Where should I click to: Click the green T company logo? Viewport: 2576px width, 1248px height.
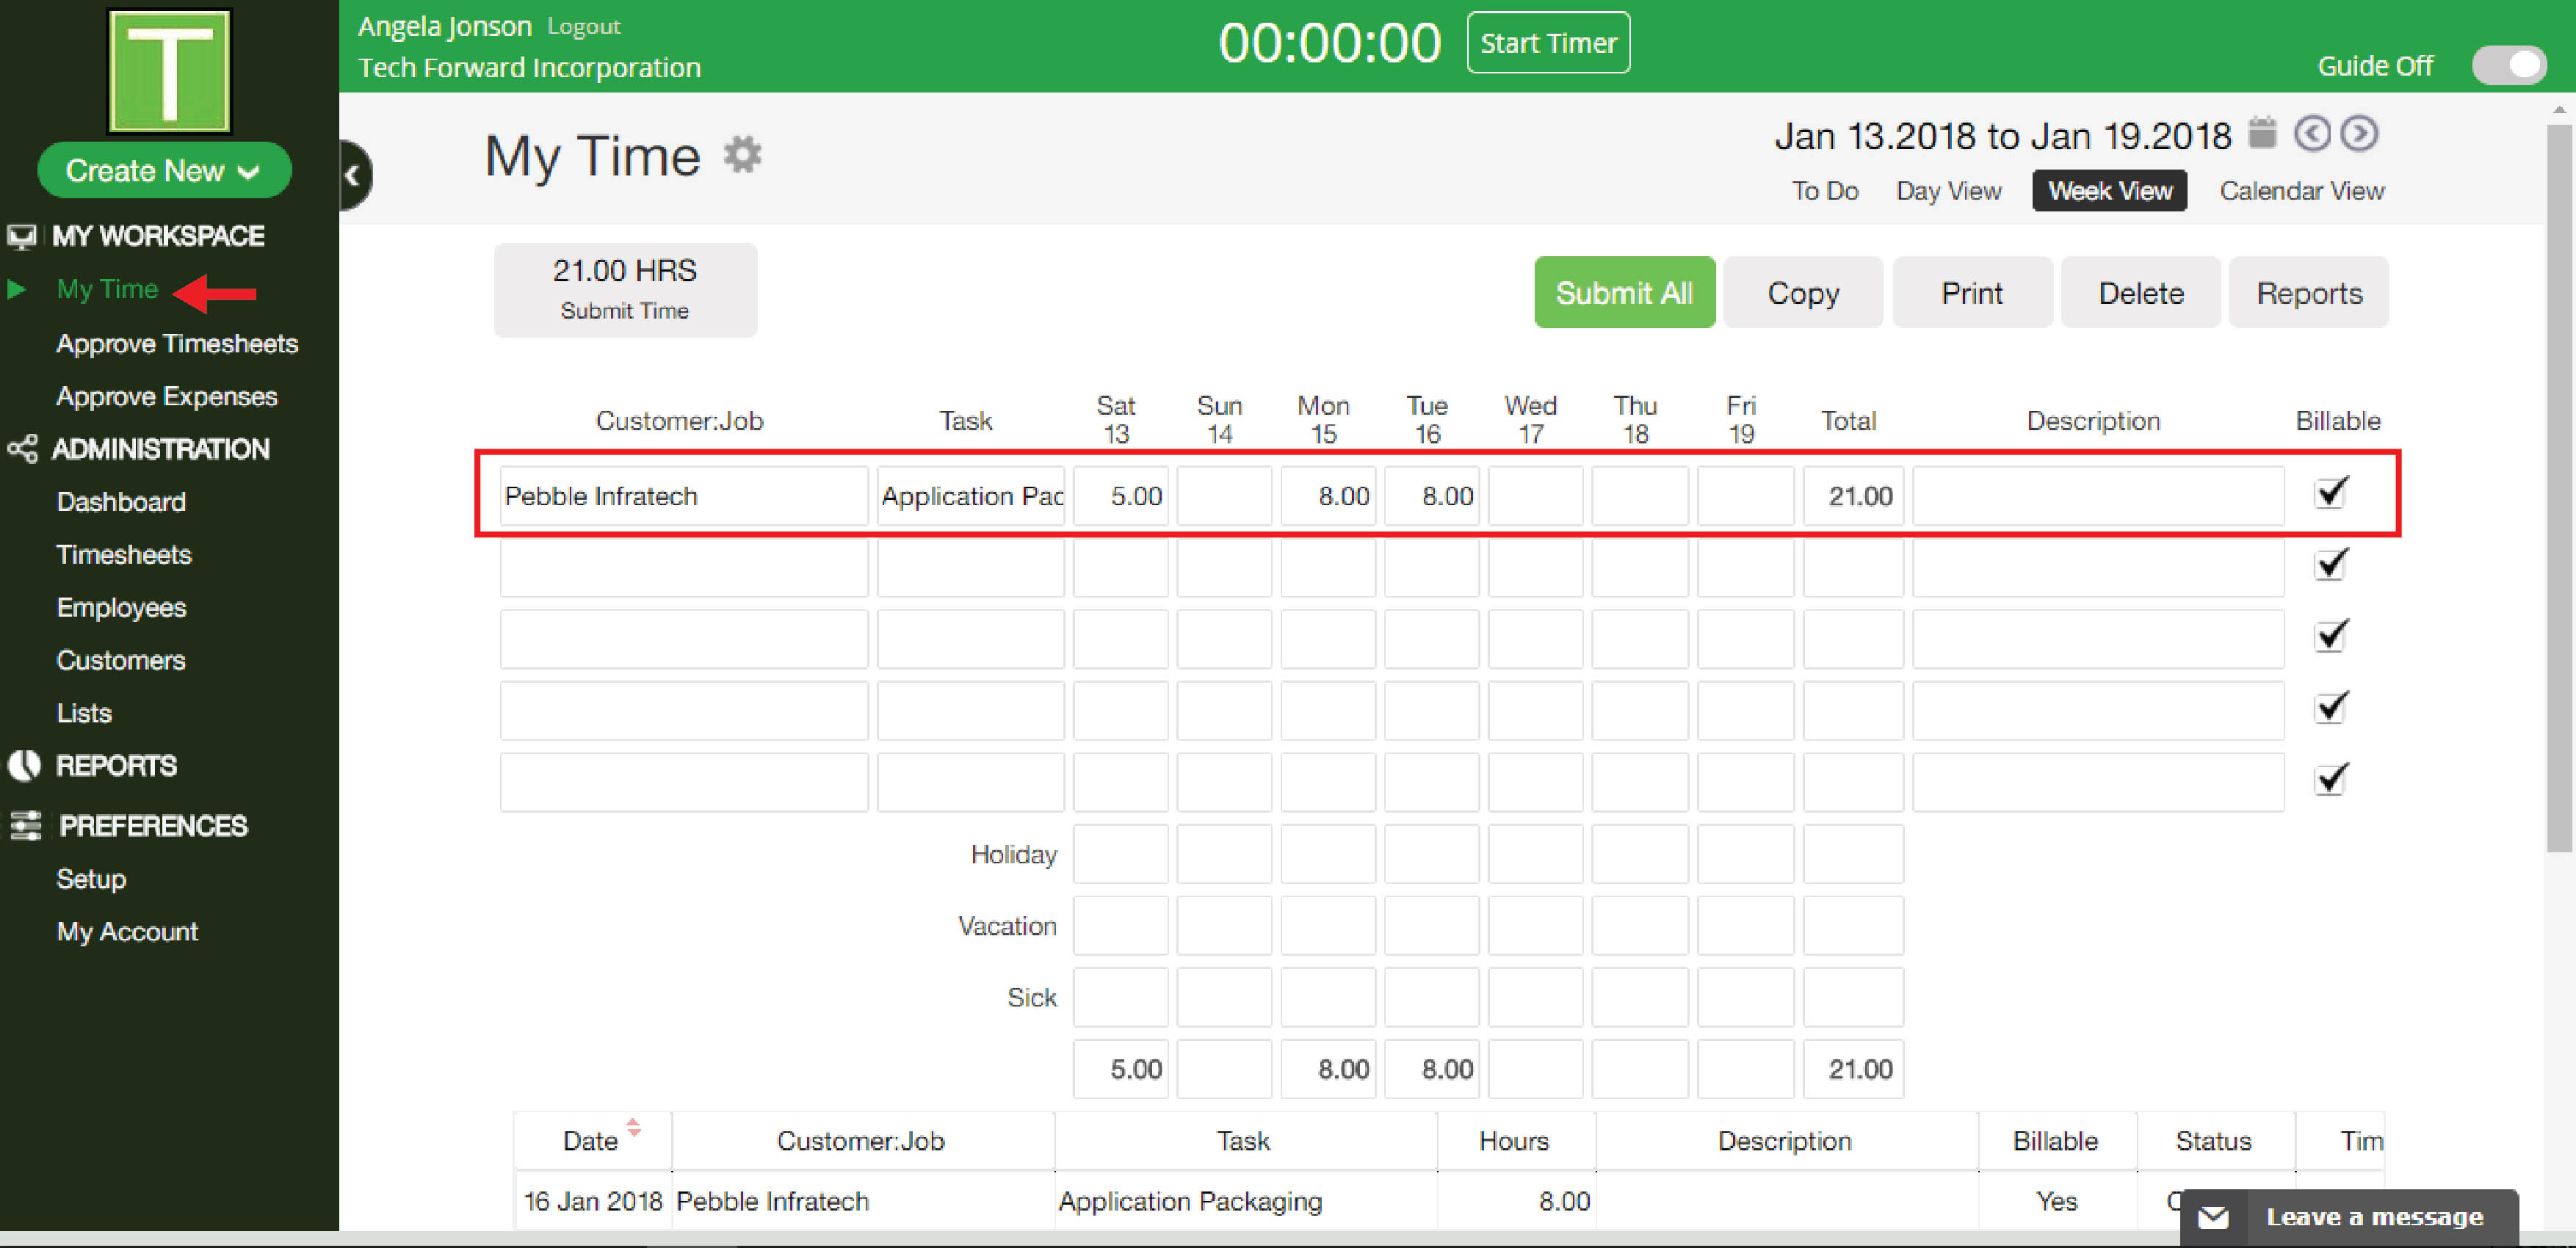169,72
